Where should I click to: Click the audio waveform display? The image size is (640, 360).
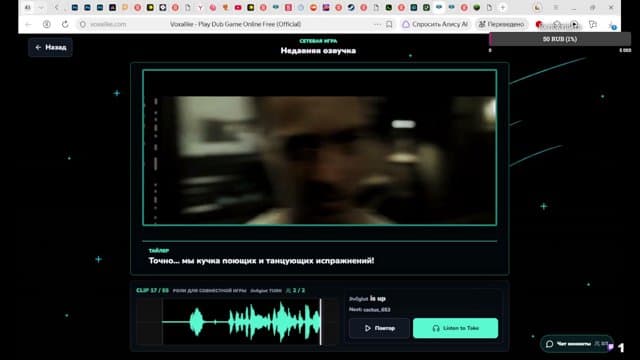pos(238,322)
